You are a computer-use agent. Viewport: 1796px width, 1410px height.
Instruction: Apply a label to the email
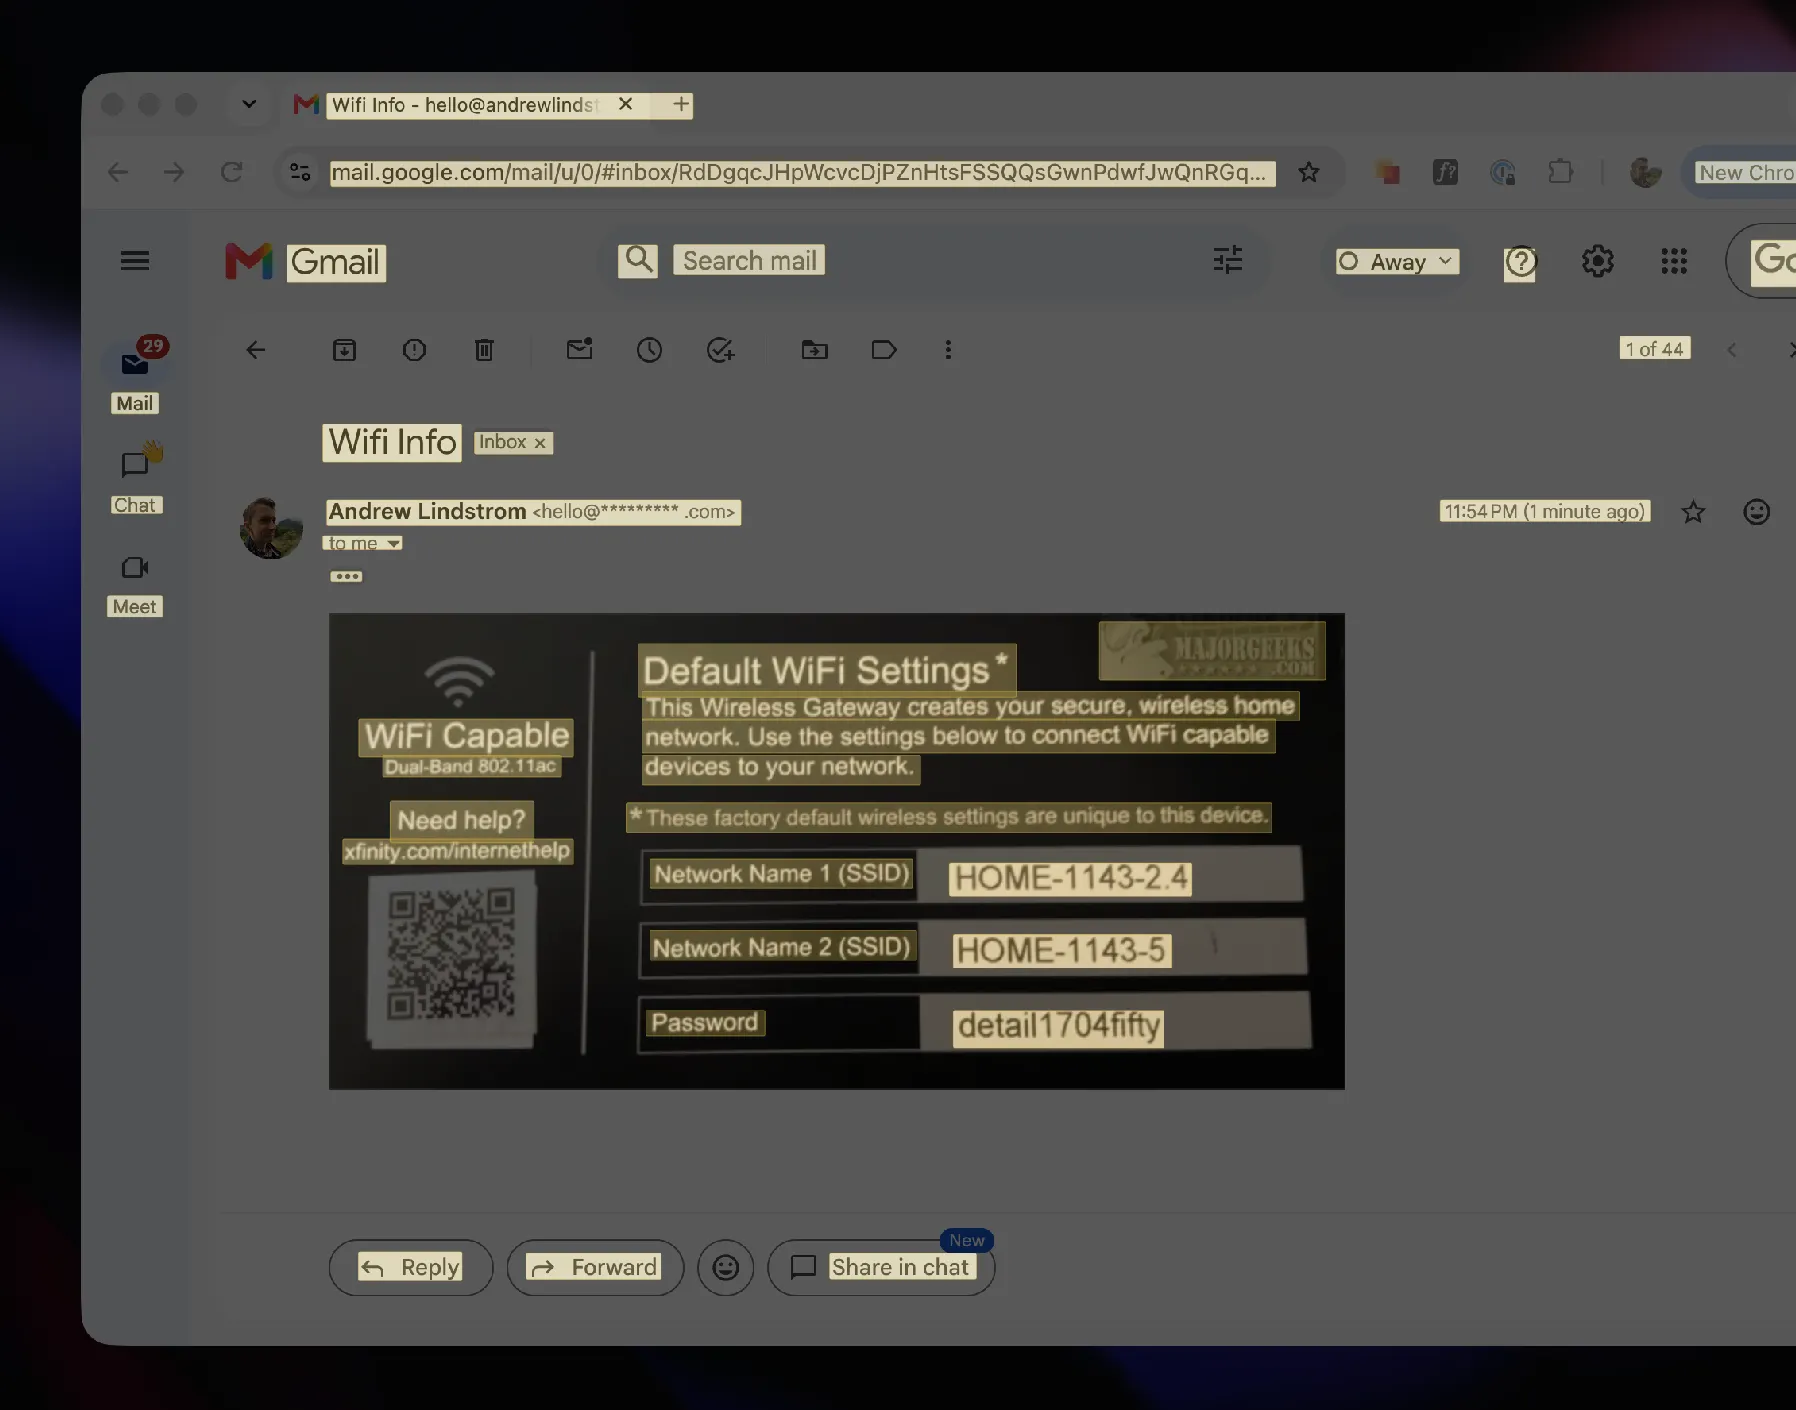point(884,350)
